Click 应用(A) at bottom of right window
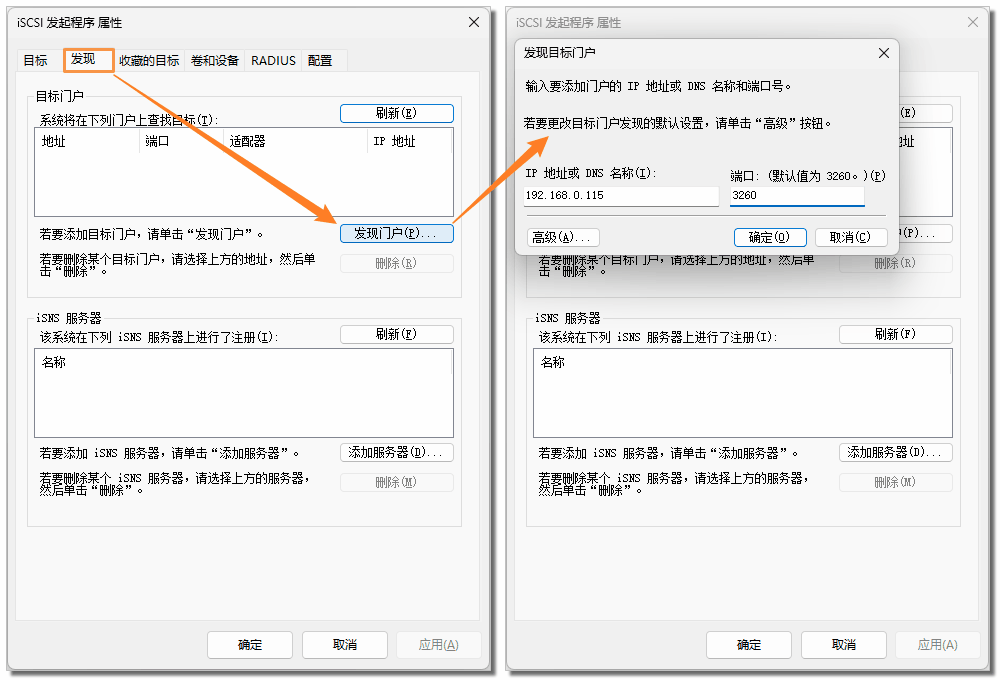1000x680 pixels. (938, 645)
